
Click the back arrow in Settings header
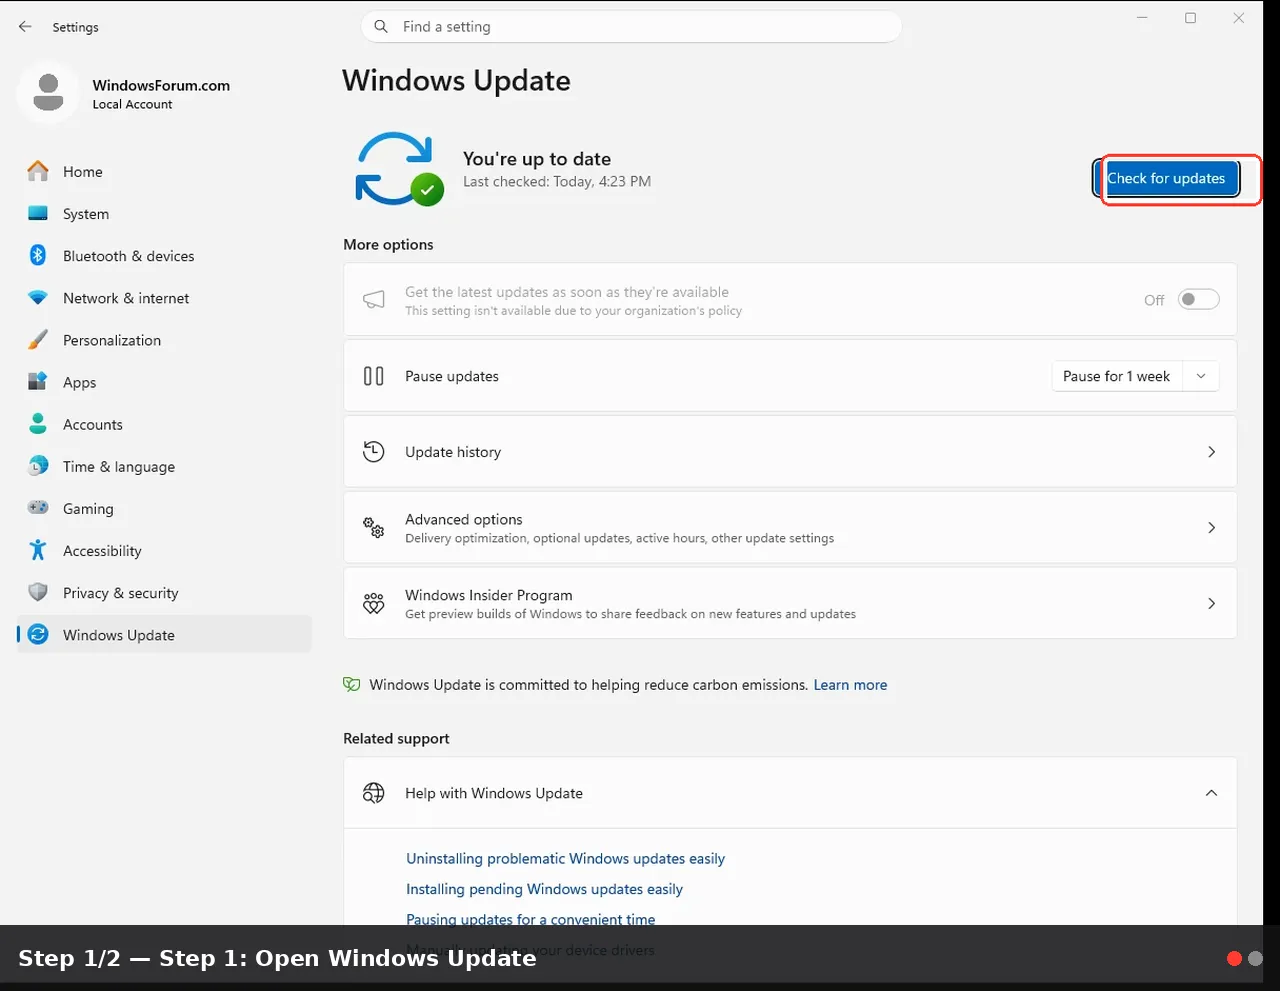click(x=25, y=27)
